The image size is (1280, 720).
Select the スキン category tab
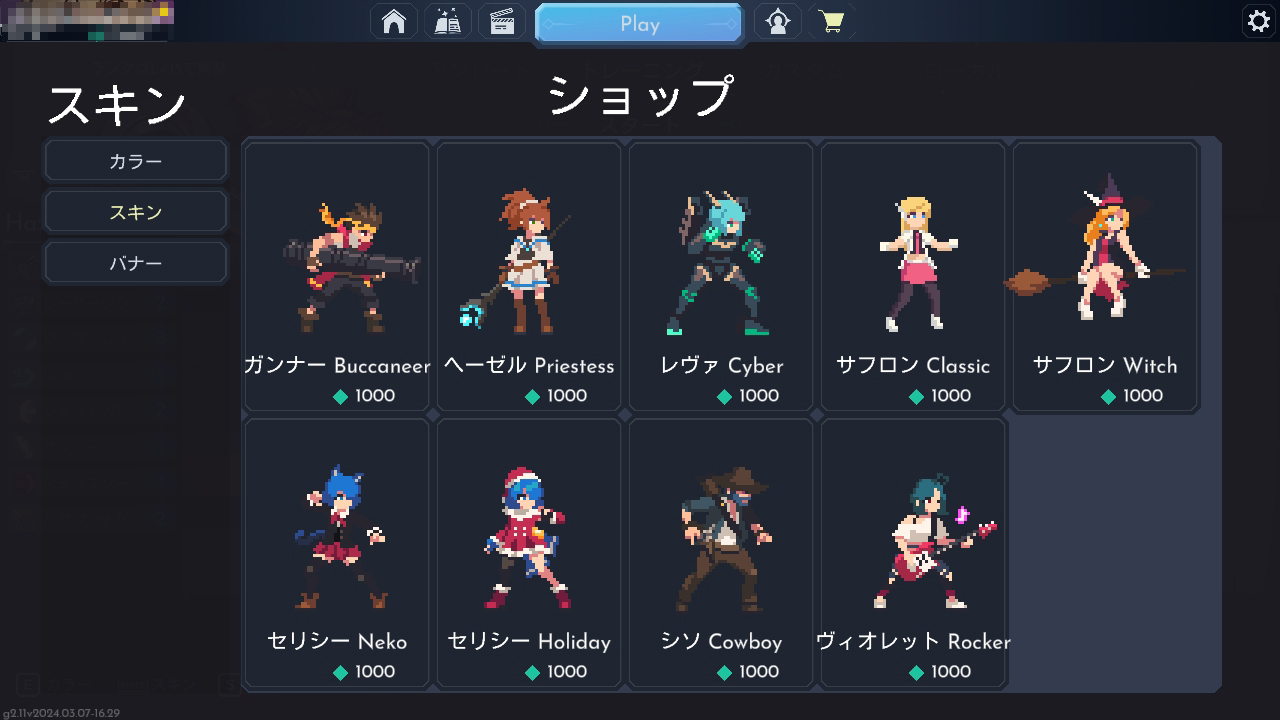[x=136, y=212]
